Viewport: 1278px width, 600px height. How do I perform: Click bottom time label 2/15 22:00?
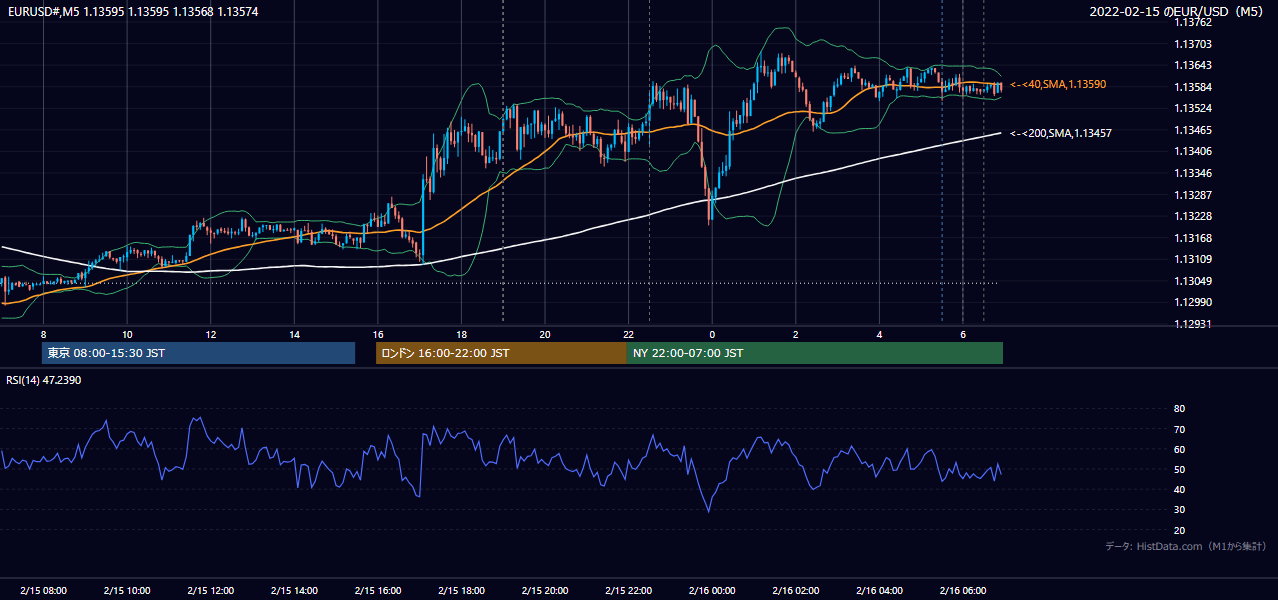(628, 591)
